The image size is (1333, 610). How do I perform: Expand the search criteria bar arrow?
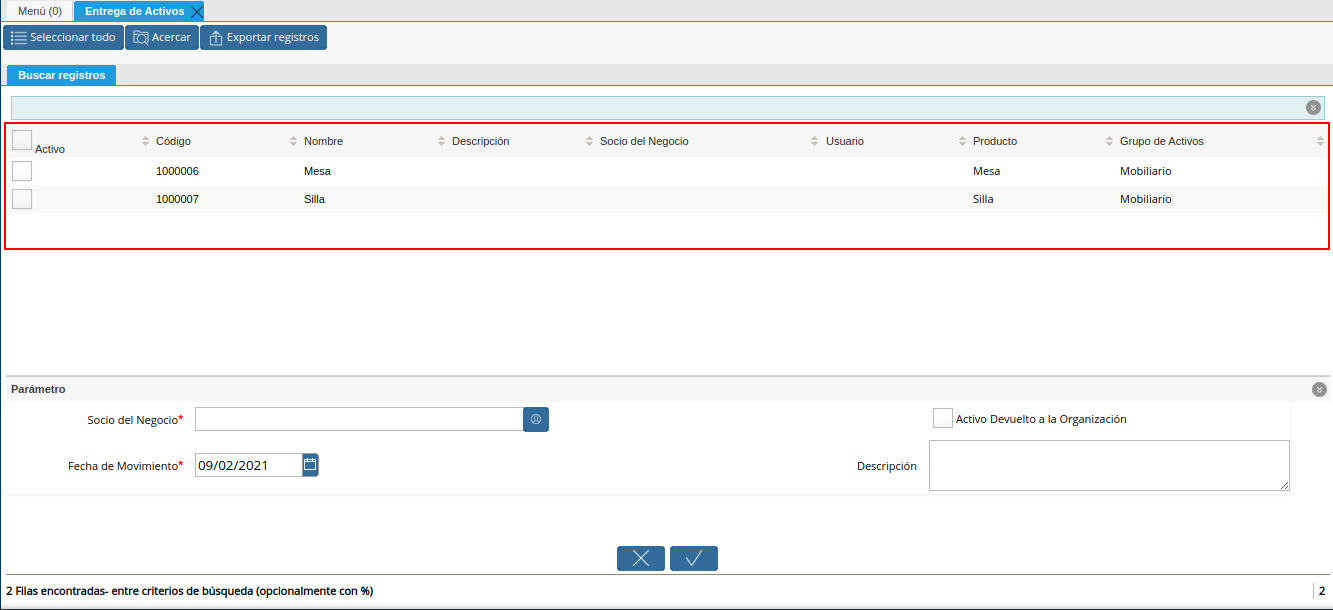pos(1313,107)
